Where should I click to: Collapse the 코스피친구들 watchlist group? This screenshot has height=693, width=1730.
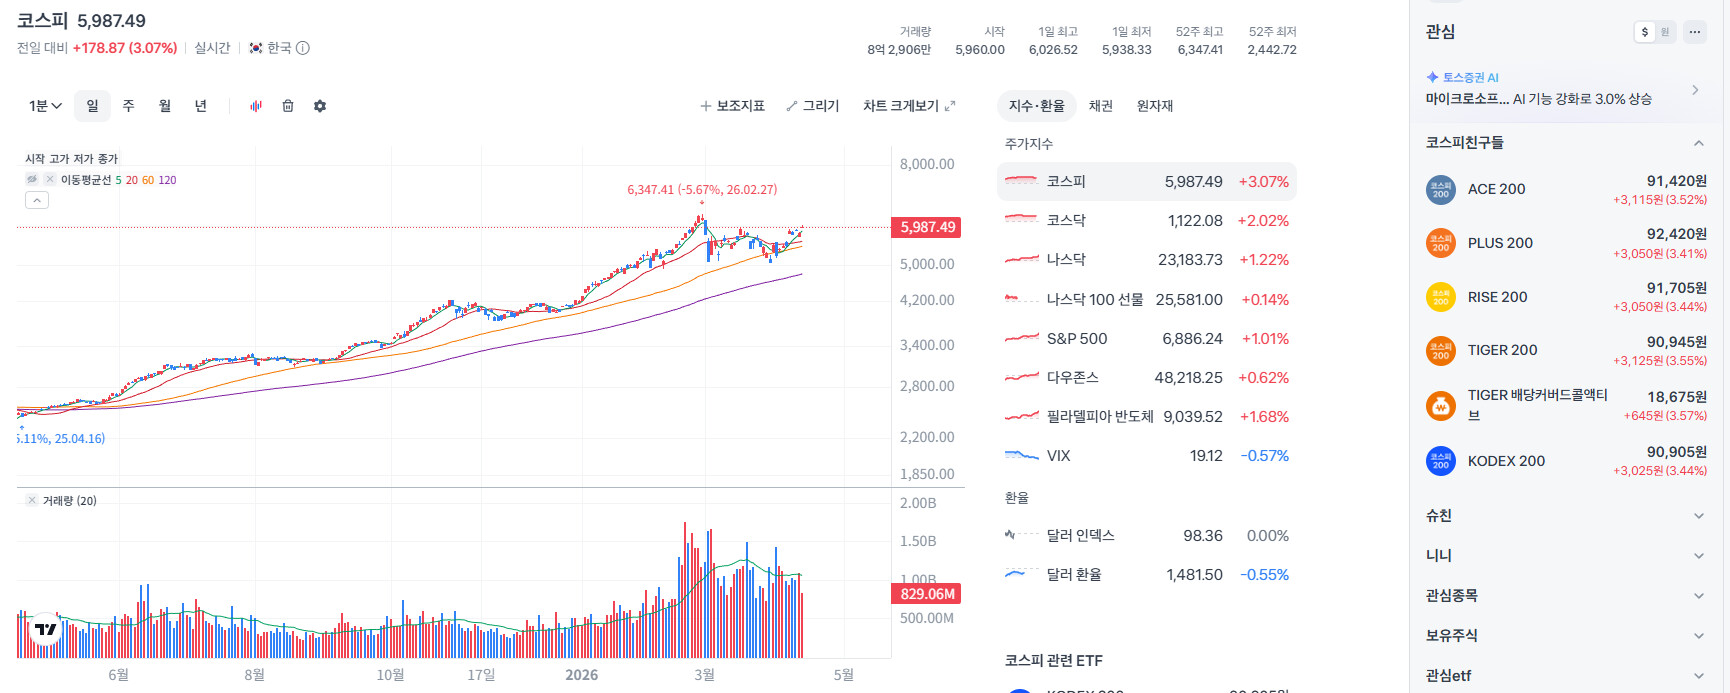(x=1698, y=143)
